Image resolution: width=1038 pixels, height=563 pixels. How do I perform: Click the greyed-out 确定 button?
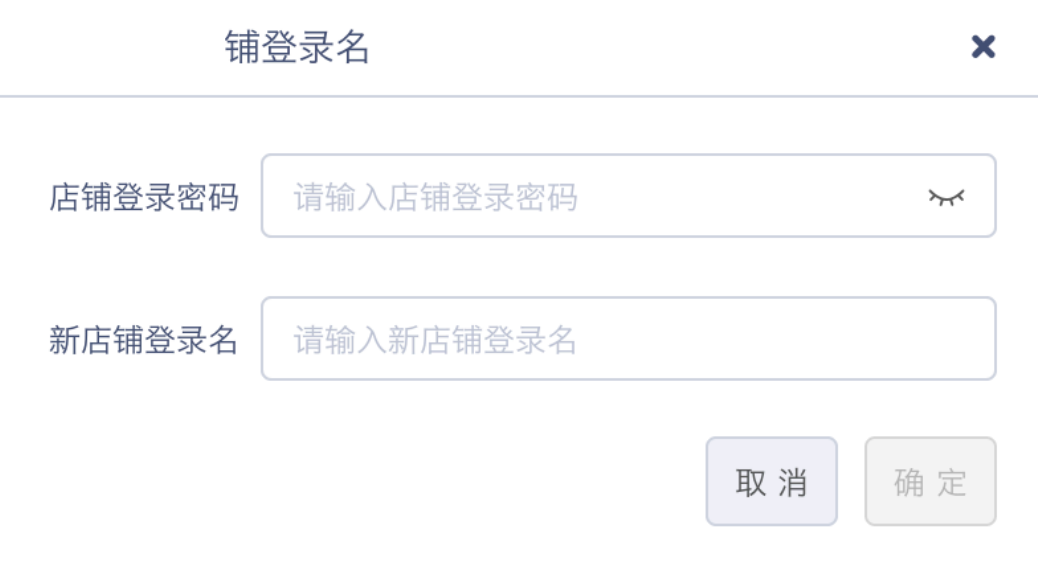(x=930, y=482)
